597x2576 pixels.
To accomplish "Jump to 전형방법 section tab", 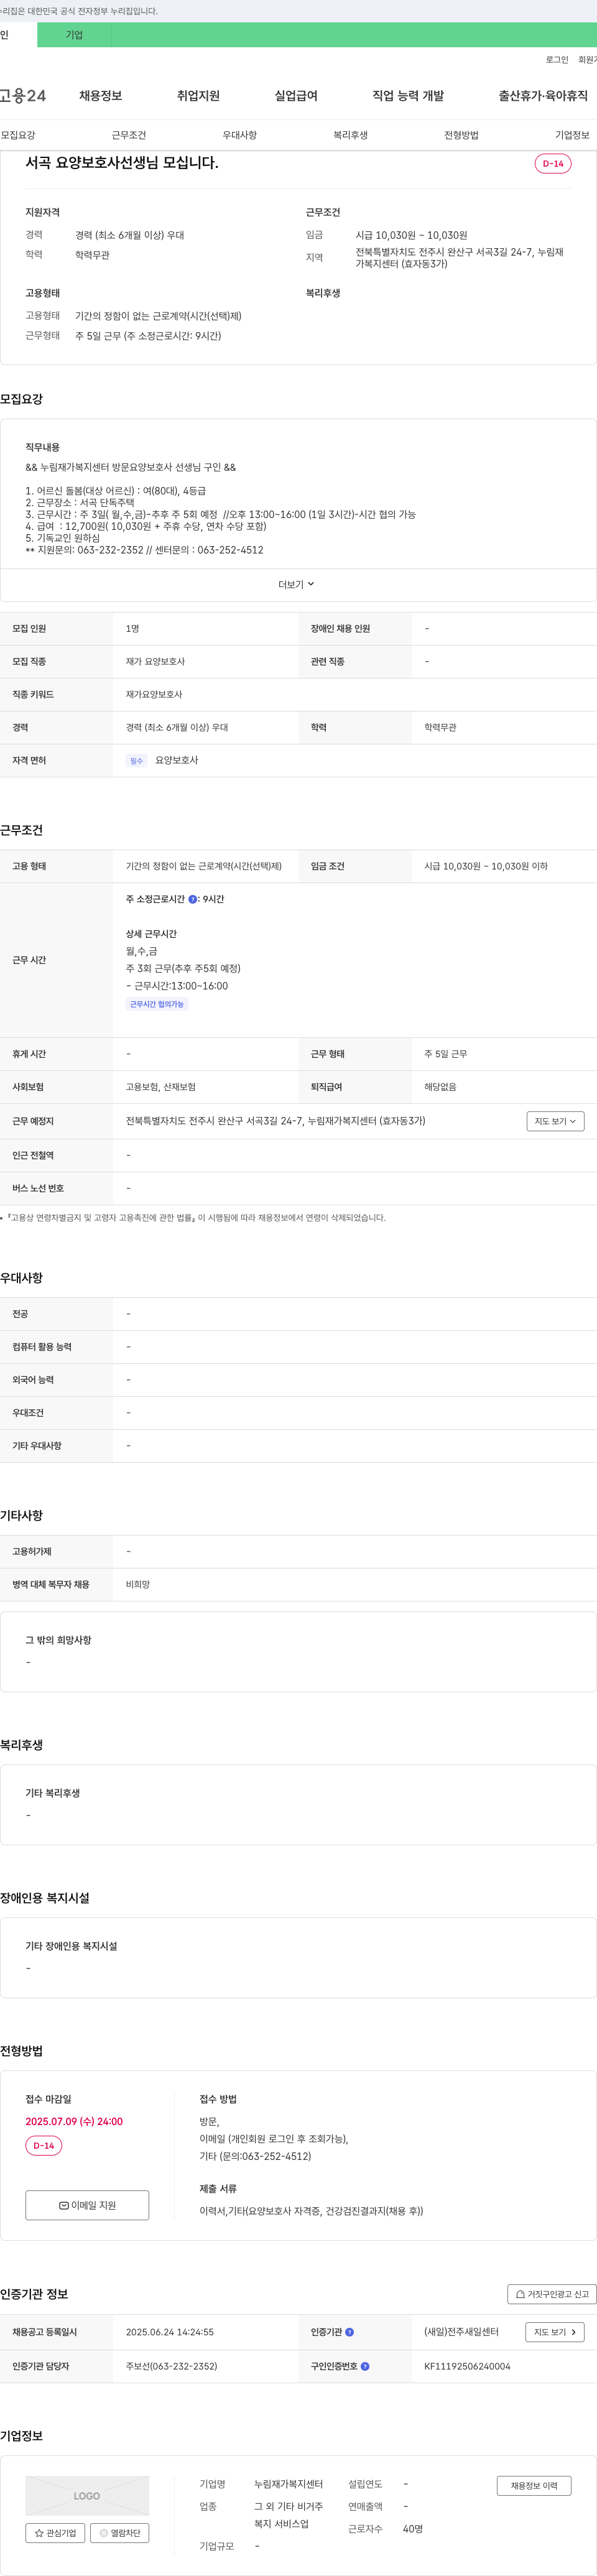I will click(462, 135).
